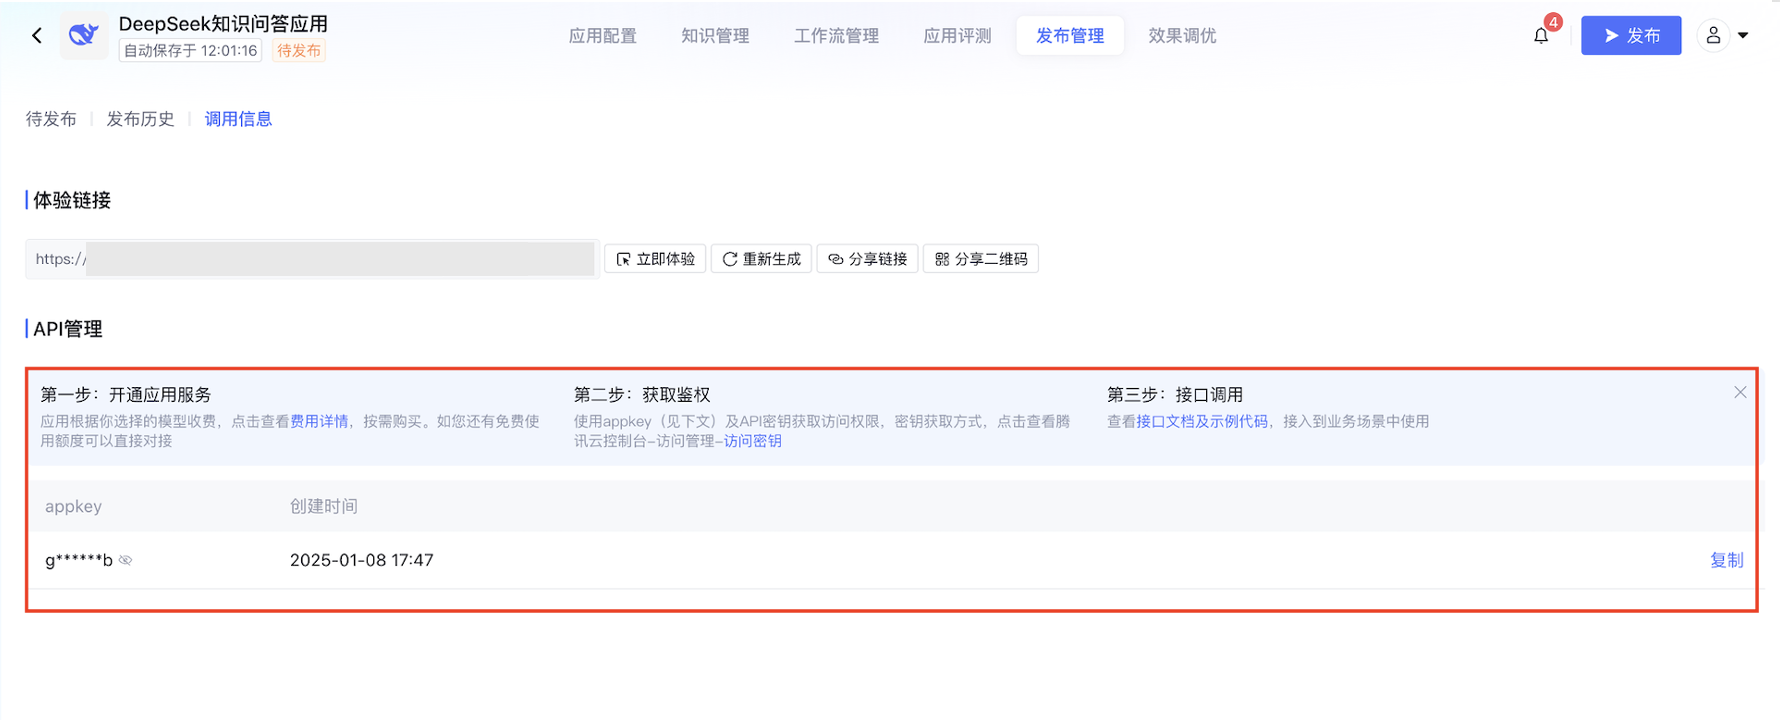Viewport: 1780px width, 720px height.
Task: Click the 自动保存于 12:01:16 label
Action: (x=190, y=51)
